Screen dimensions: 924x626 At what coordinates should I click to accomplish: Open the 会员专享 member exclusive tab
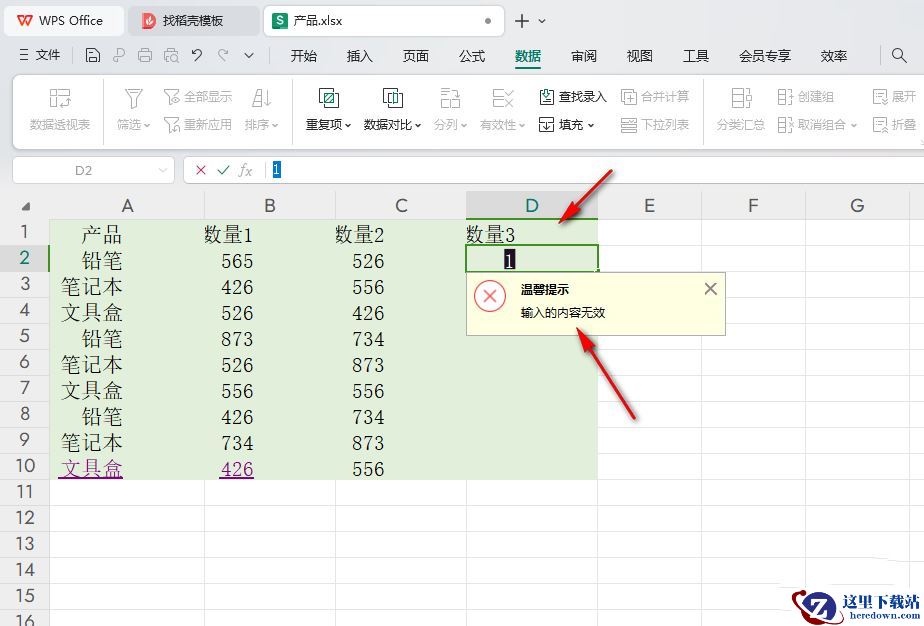765,55
